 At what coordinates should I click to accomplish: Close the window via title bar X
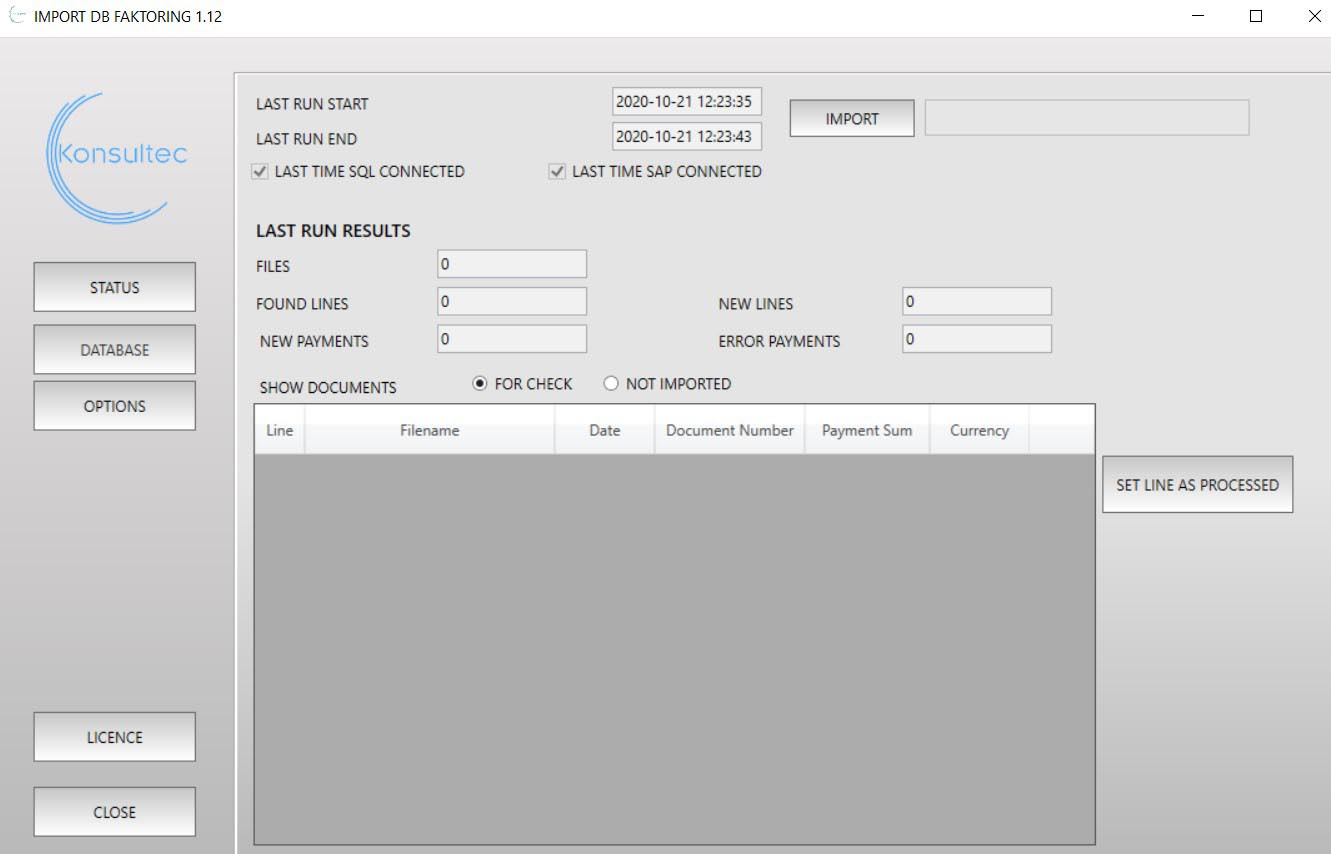(1315, 16)
